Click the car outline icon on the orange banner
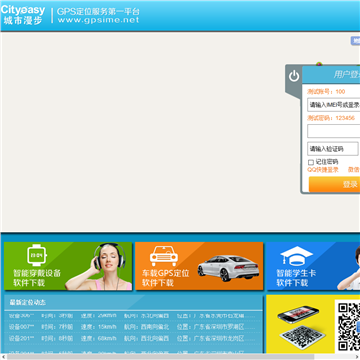This screenshot has height=360, width=360. 164,256
